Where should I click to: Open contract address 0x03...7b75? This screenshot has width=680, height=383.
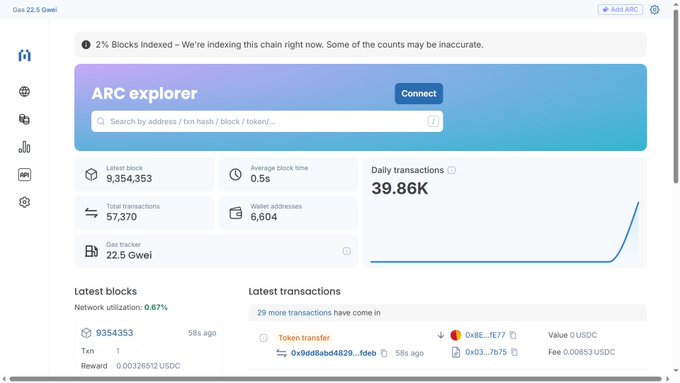[x=486, y=352]
